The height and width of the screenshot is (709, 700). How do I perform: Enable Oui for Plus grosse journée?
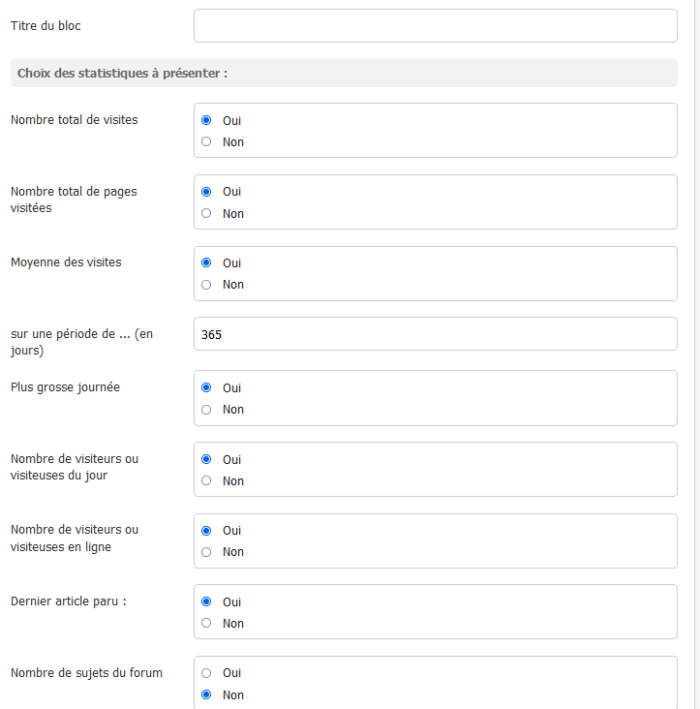(207, 388)
